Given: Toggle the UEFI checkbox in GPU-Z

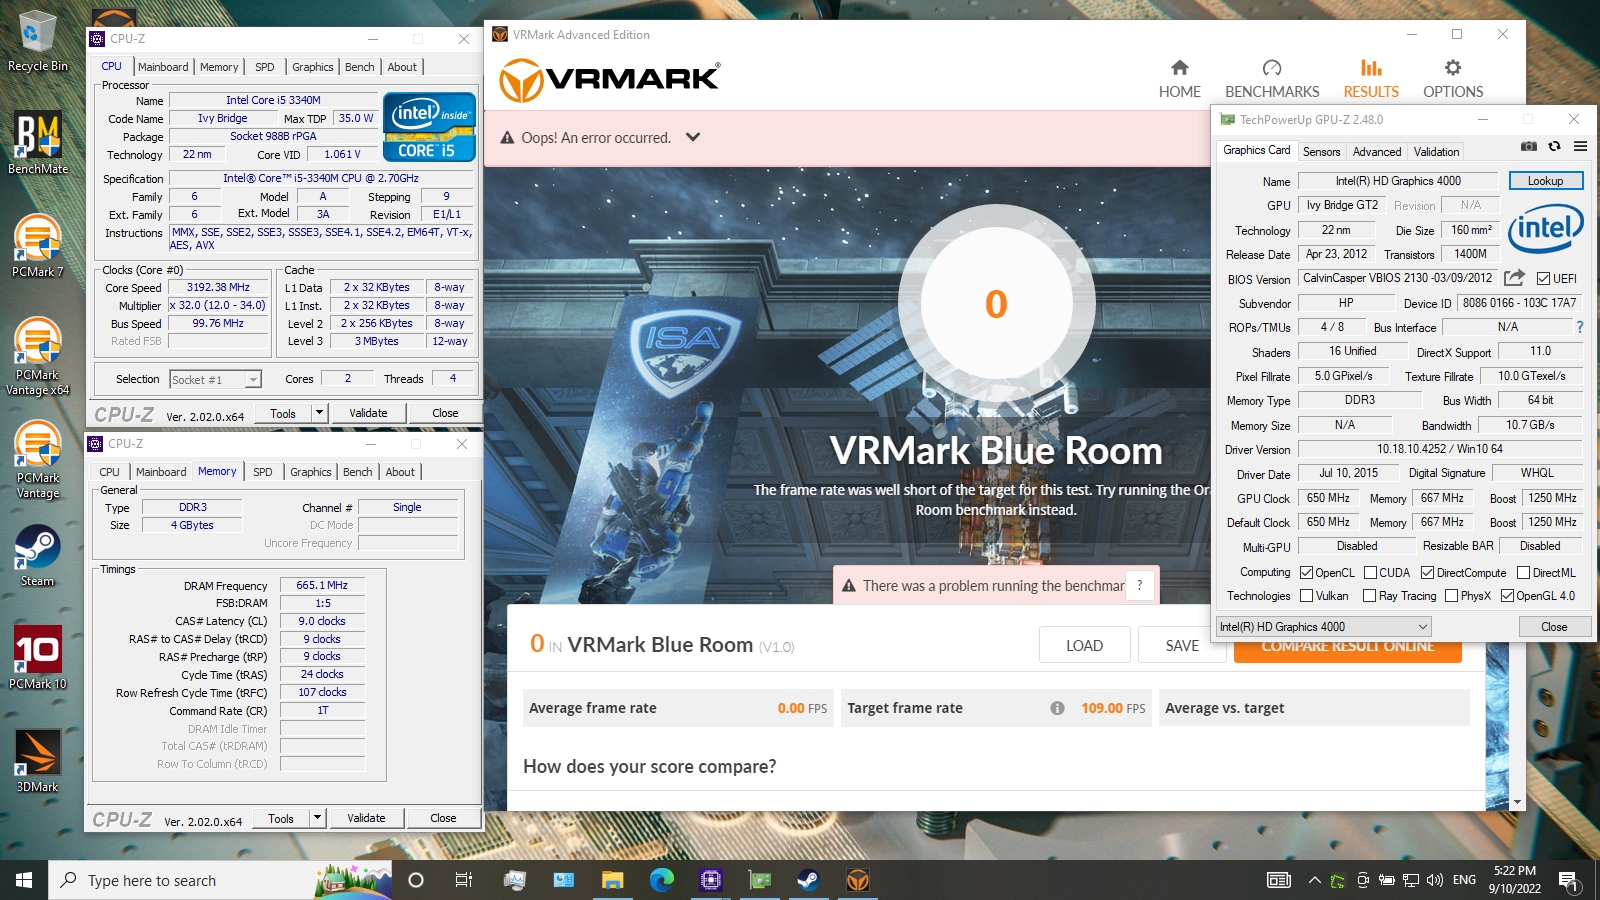Looking at the screenshot, I should (1543, 279).
